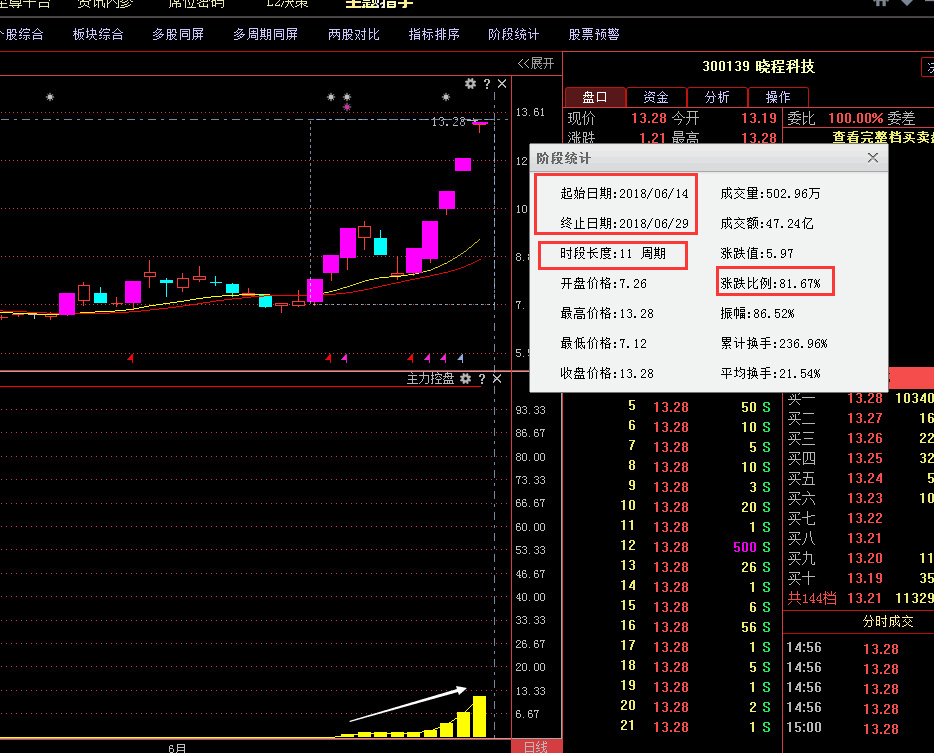934x753 pixels.
Task: Click the 分时成交 section header
Action: [888, 621]
